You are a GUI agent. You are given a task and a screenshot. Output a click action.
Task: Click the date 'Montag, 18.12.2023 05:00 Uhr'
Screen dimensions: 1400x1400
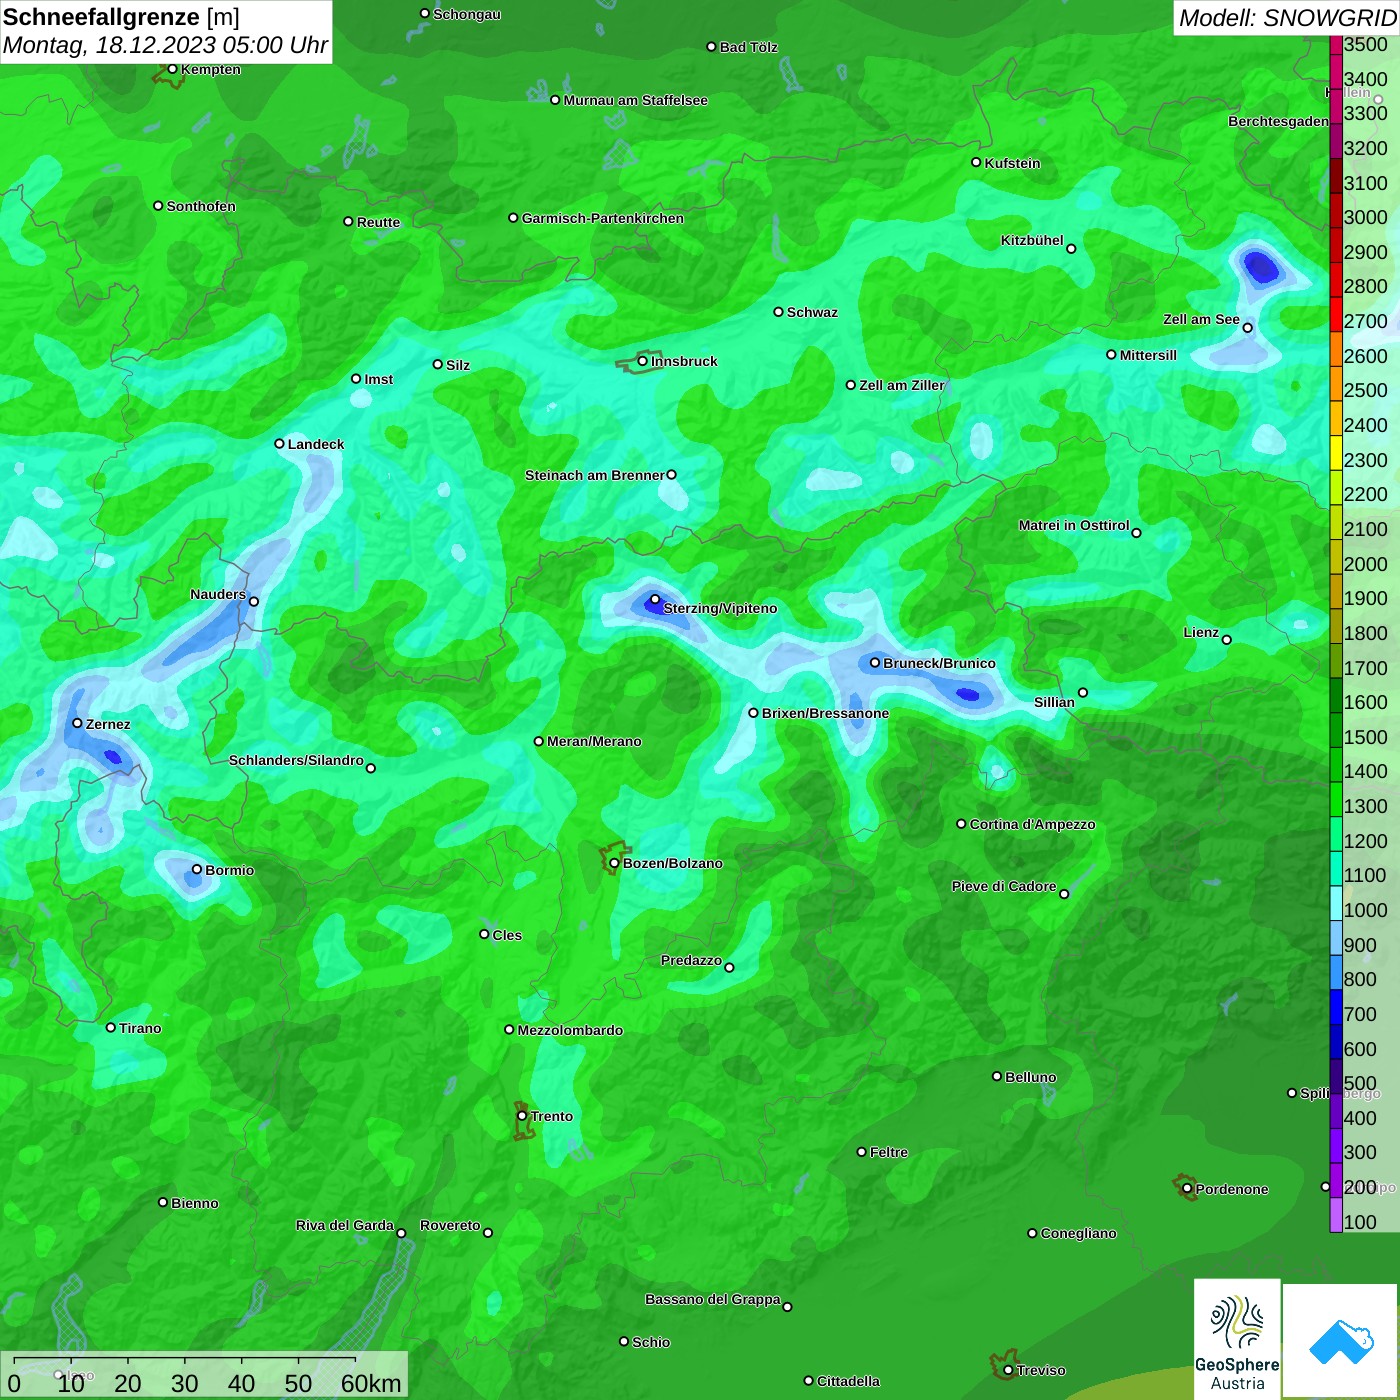[165, 45]
